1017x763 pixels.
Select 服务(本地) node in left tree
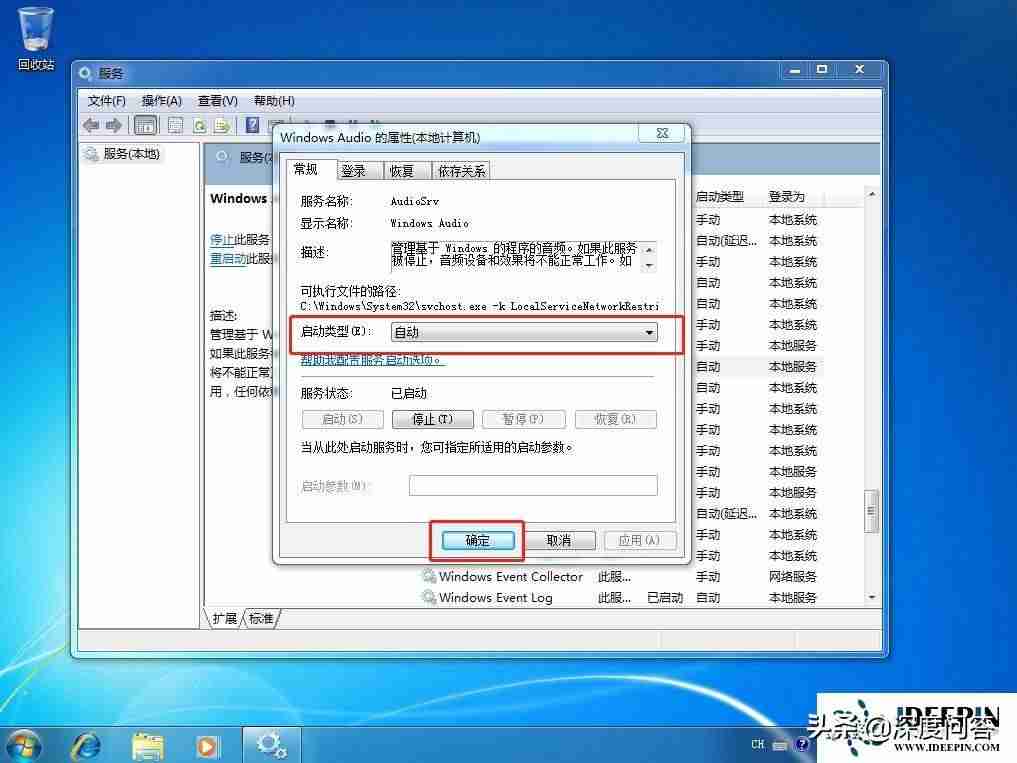(x=131, y=154)
